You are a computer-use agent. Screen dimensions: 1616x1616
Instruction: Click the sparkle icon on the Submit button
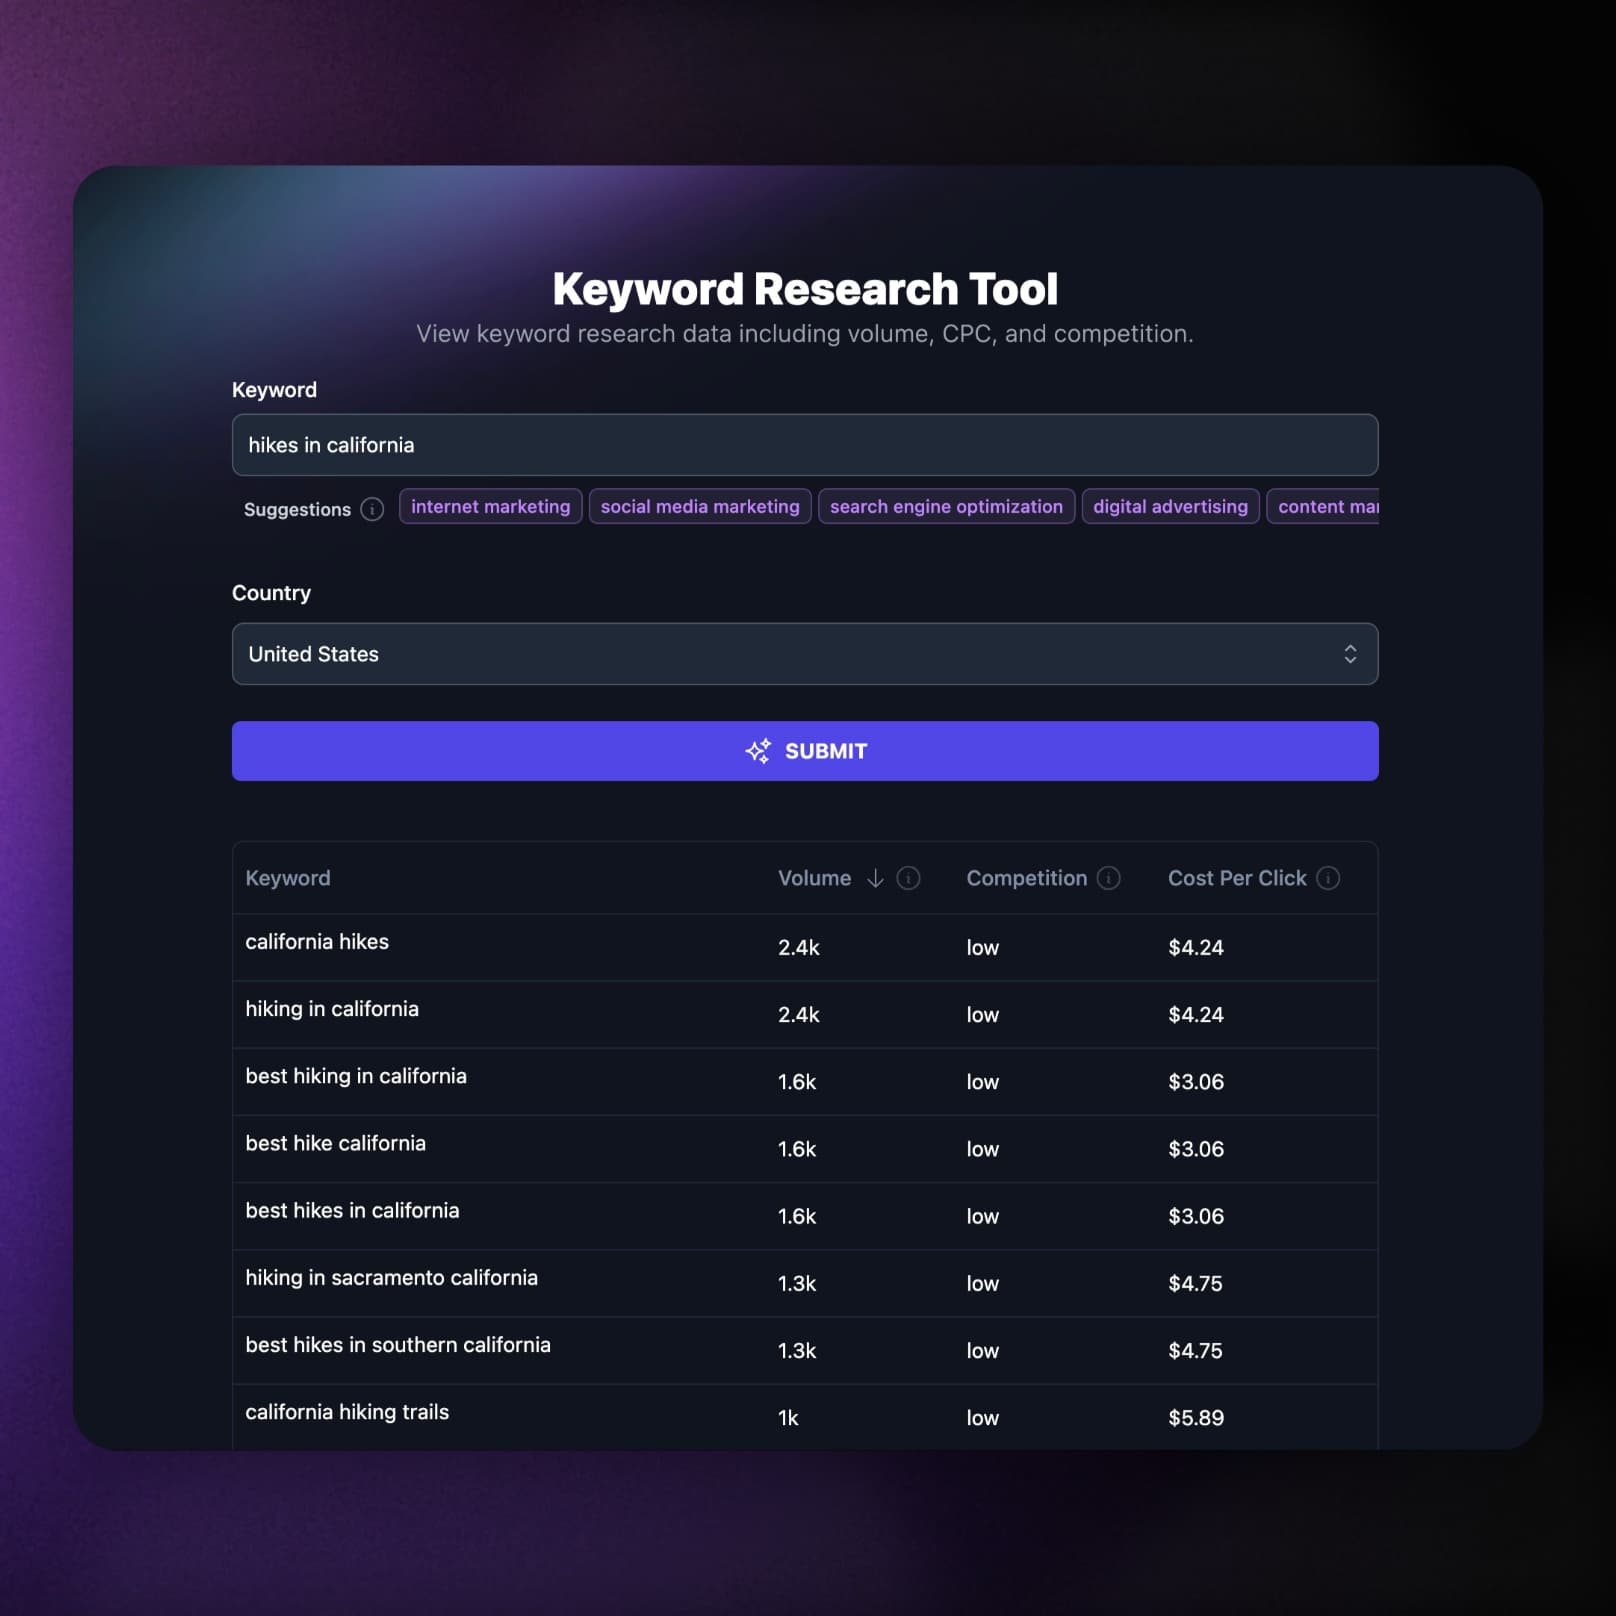757,750
